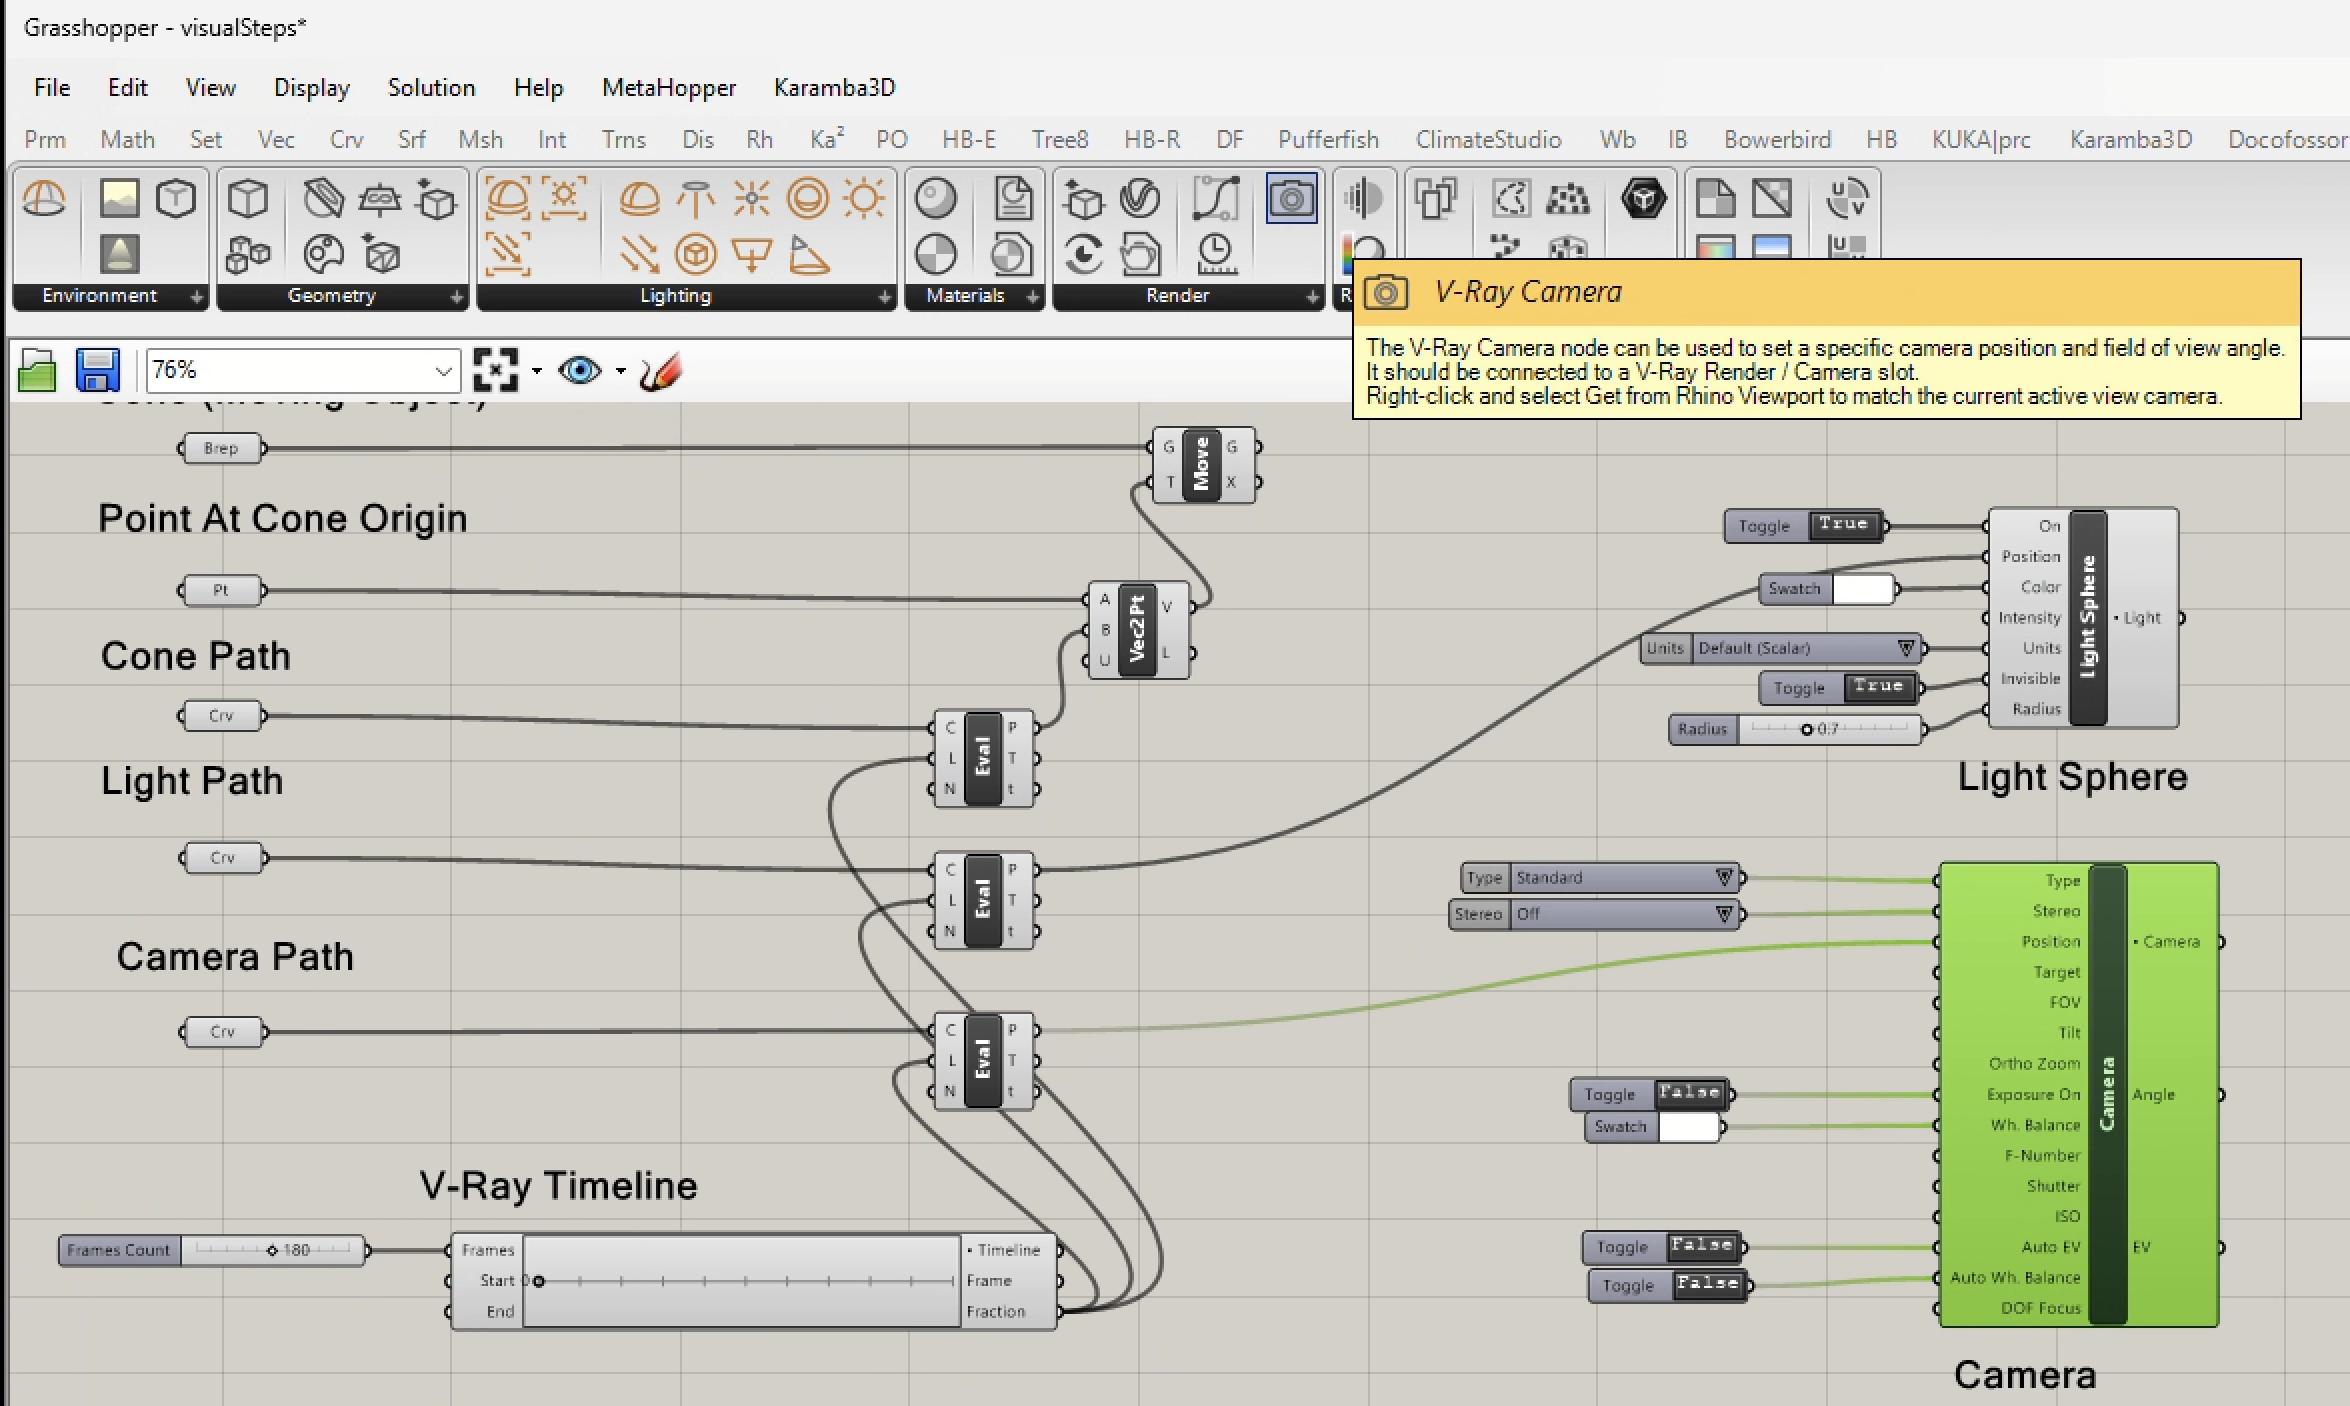Select the bezier graph render icon
The width and height of the screenshot is (2350, 1406).
(1215, 198)
